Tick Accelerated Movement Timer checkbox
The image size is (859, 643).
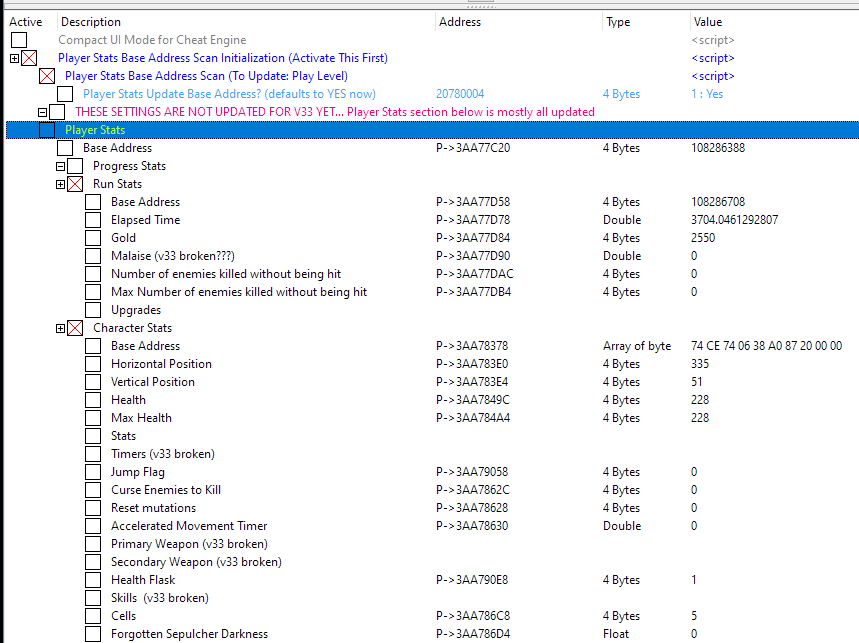pos(93,526)
